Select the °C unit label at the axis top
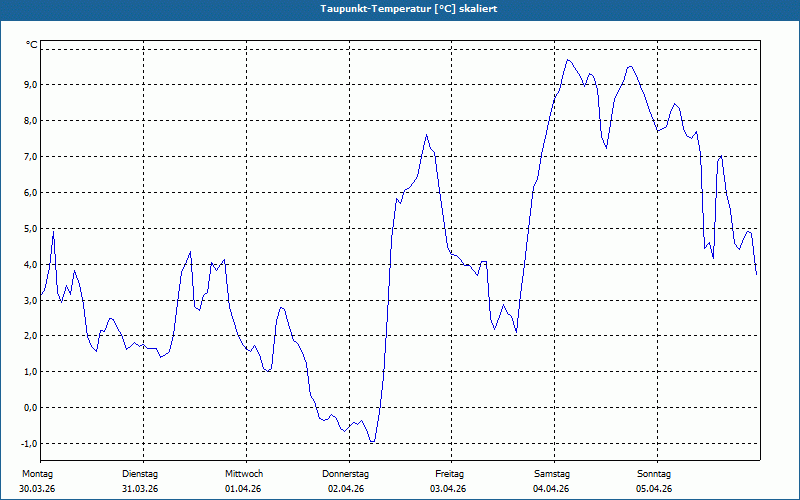 [32, 45]
